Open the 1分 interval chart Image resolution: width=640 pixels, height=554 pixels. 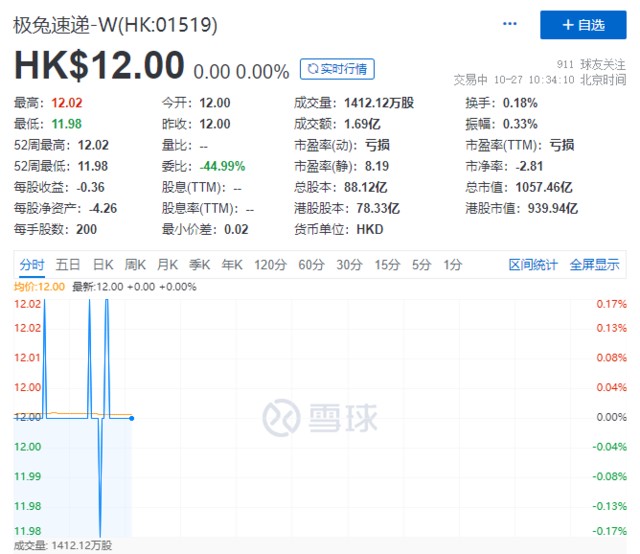click(x=453, y=265)
